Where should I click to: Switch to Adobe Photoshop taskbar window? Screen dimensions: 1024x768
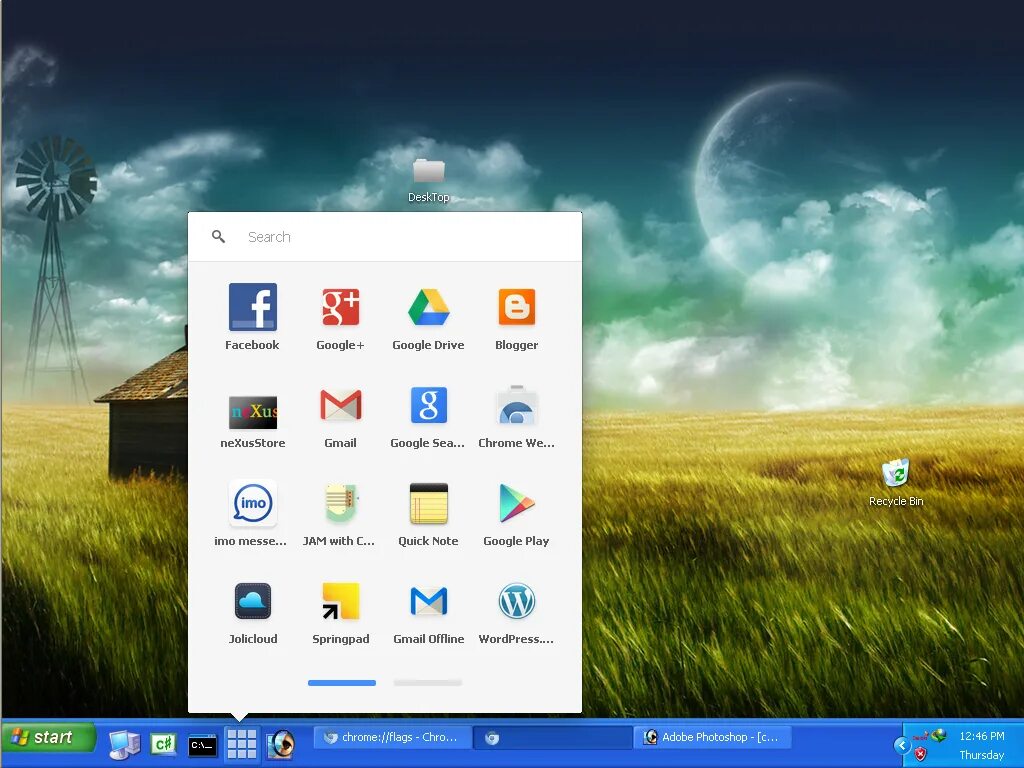[712, 737]
